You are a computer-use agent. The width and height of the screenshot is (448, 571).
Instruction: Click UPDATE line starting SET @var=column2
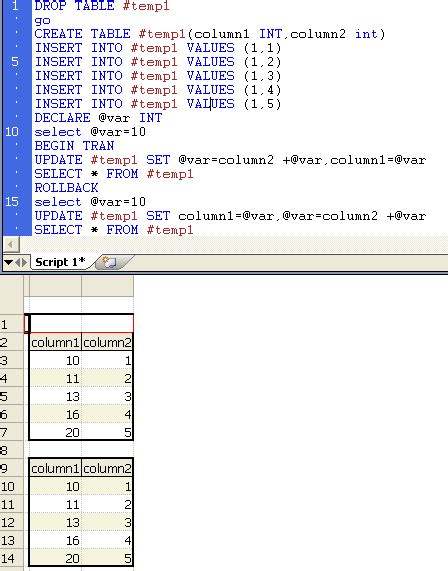[x=230, y=160]
